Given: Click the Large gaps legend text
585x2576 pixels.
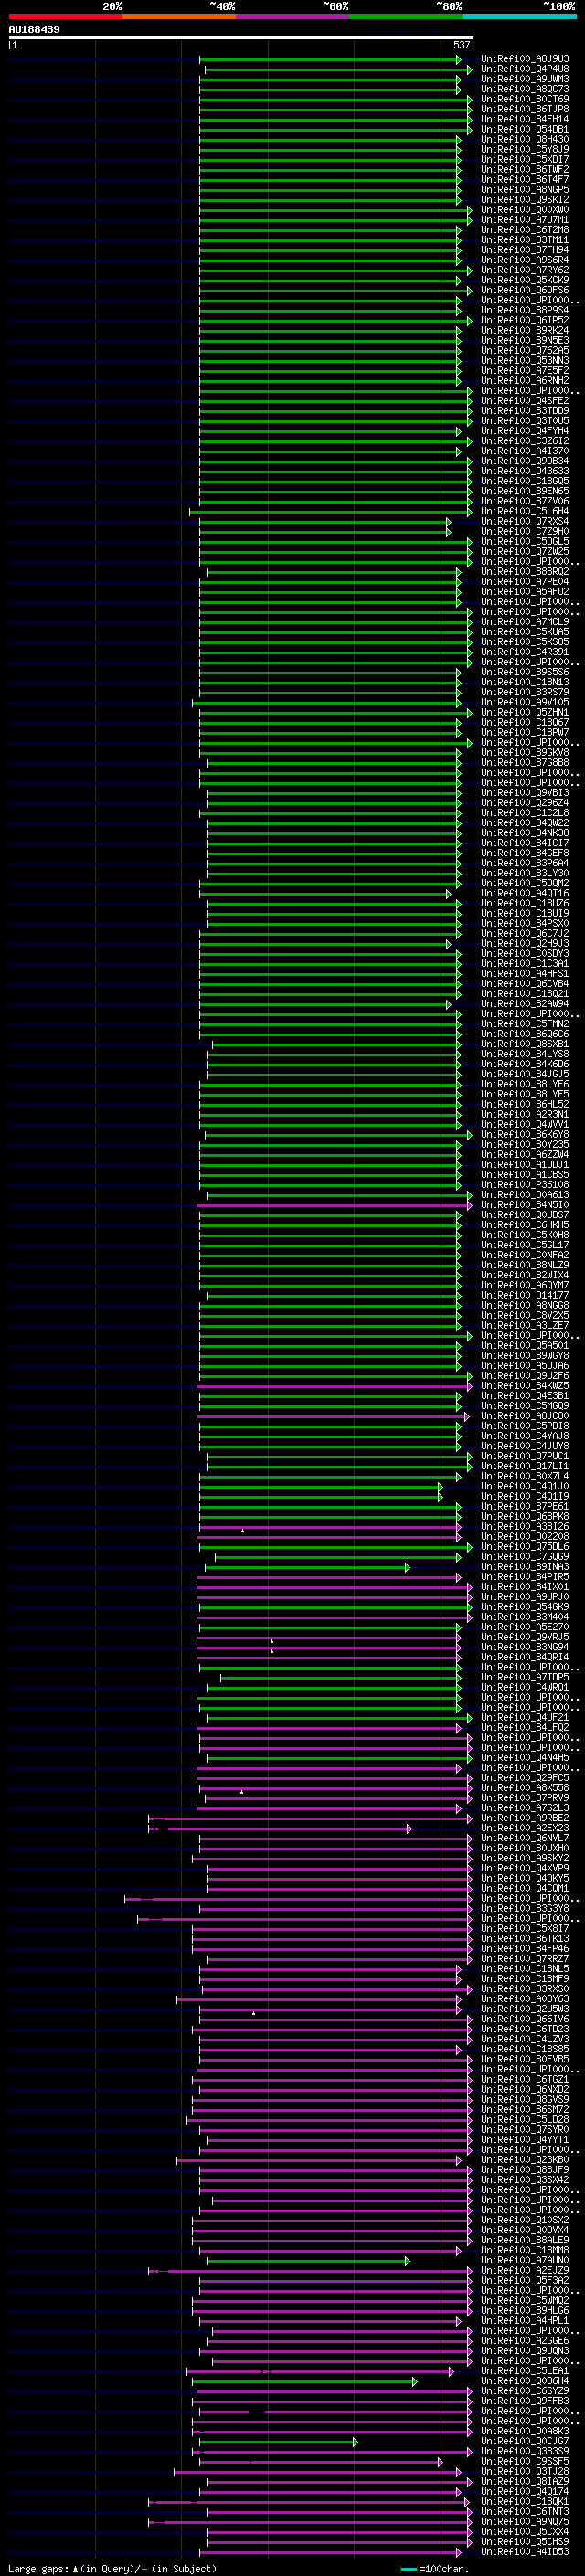Looking at the screenshot, I should click(x=112, y=2568).
